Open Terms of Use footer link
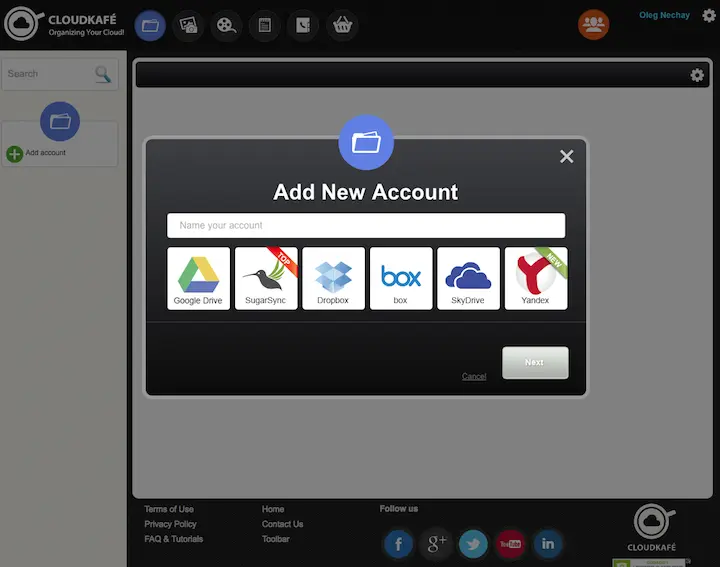 click(169, 509)
